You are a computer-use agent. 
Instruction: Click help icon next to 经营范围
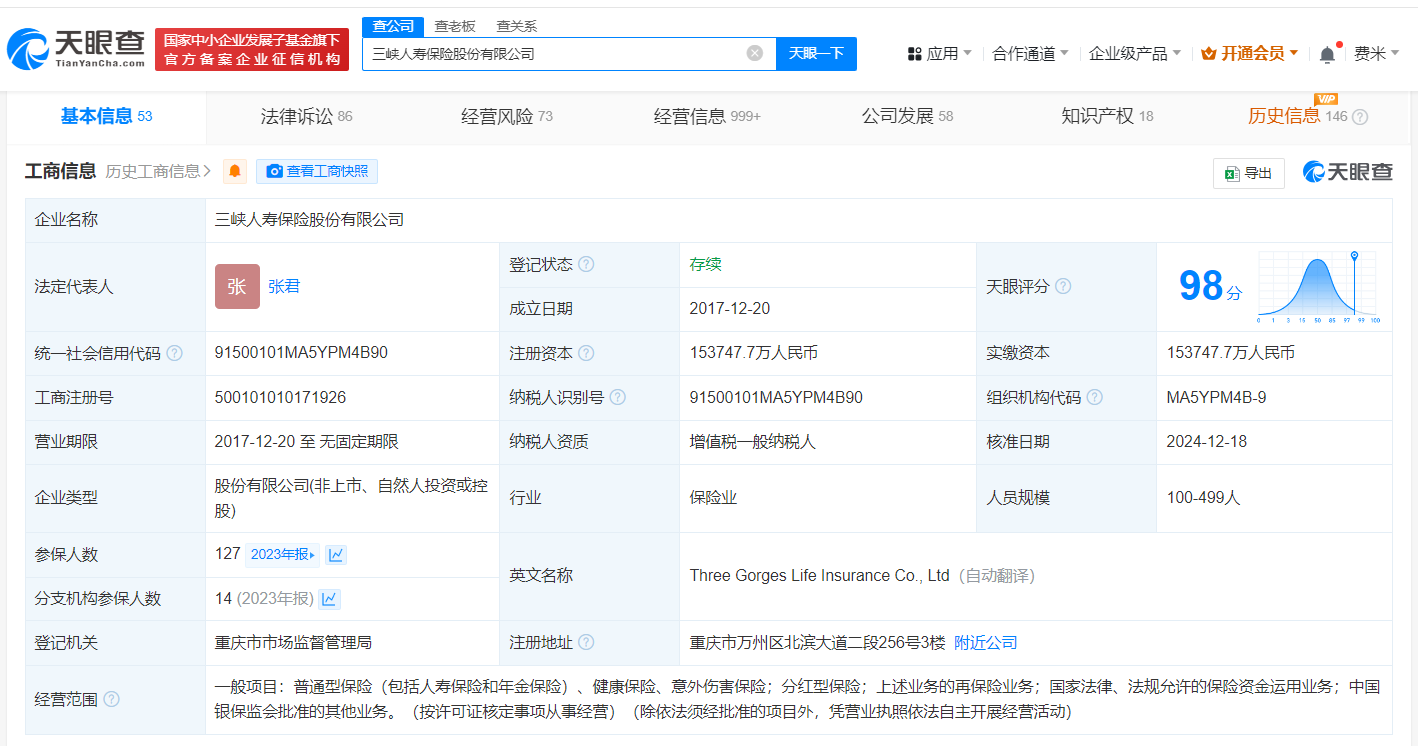click(111, 699)
